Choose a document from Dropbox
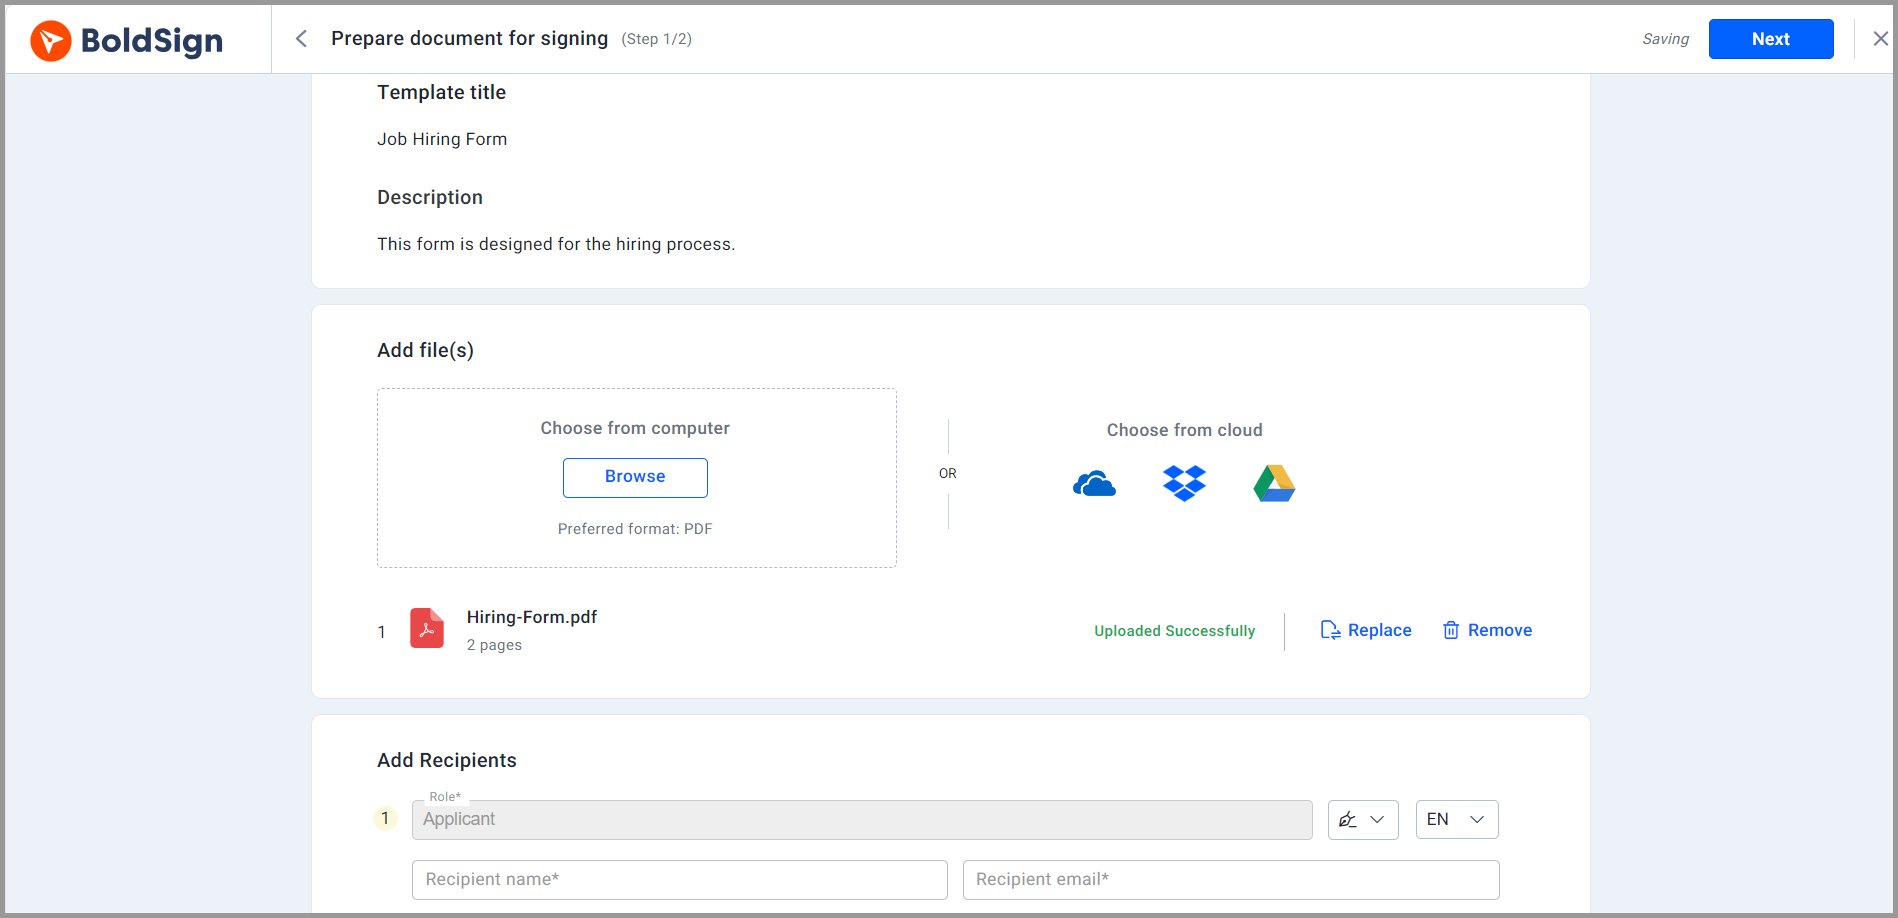Image resolution: width=1898 pixels, height=918 pixels. click(x=1184, y=483)
